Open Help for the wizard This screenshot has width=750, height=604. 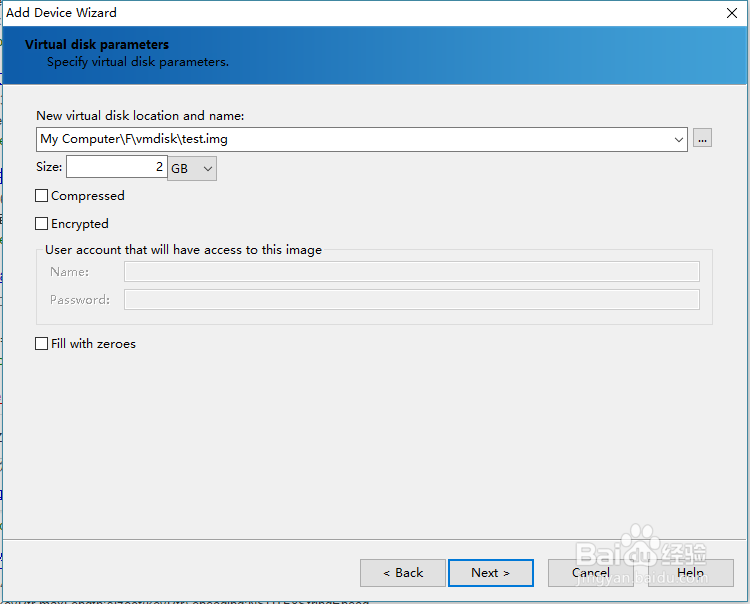690,573
